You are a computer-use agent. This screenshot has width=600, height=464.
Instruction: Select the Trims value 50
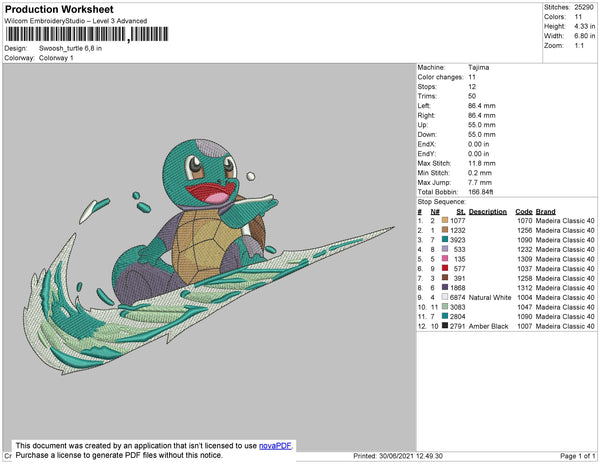click(472, 96)
